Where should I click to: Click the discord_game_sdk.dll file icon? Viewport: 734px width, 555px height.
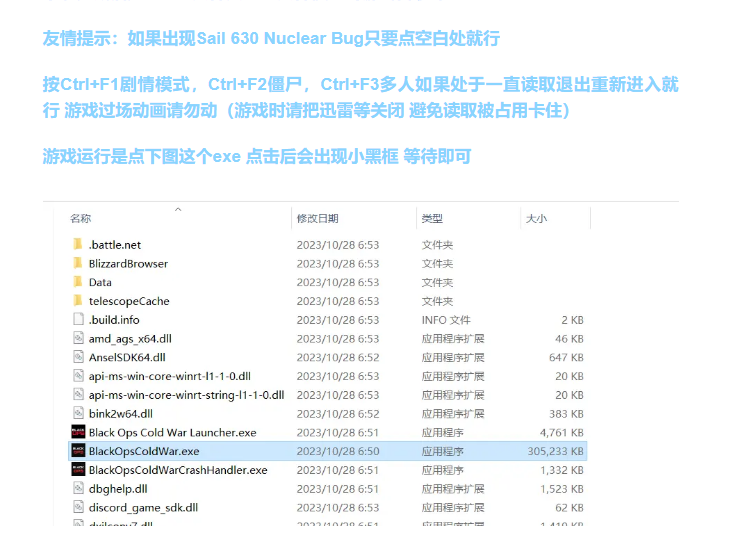click(78, 507)
